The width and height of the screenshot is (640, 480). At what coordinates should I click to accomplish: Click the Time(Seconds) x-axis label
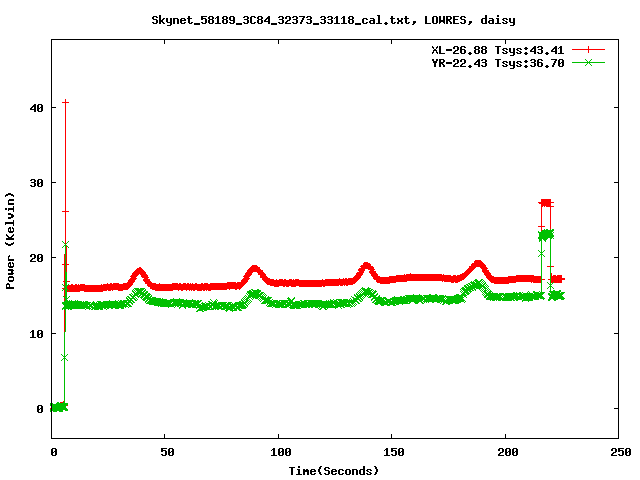(334, 471)
